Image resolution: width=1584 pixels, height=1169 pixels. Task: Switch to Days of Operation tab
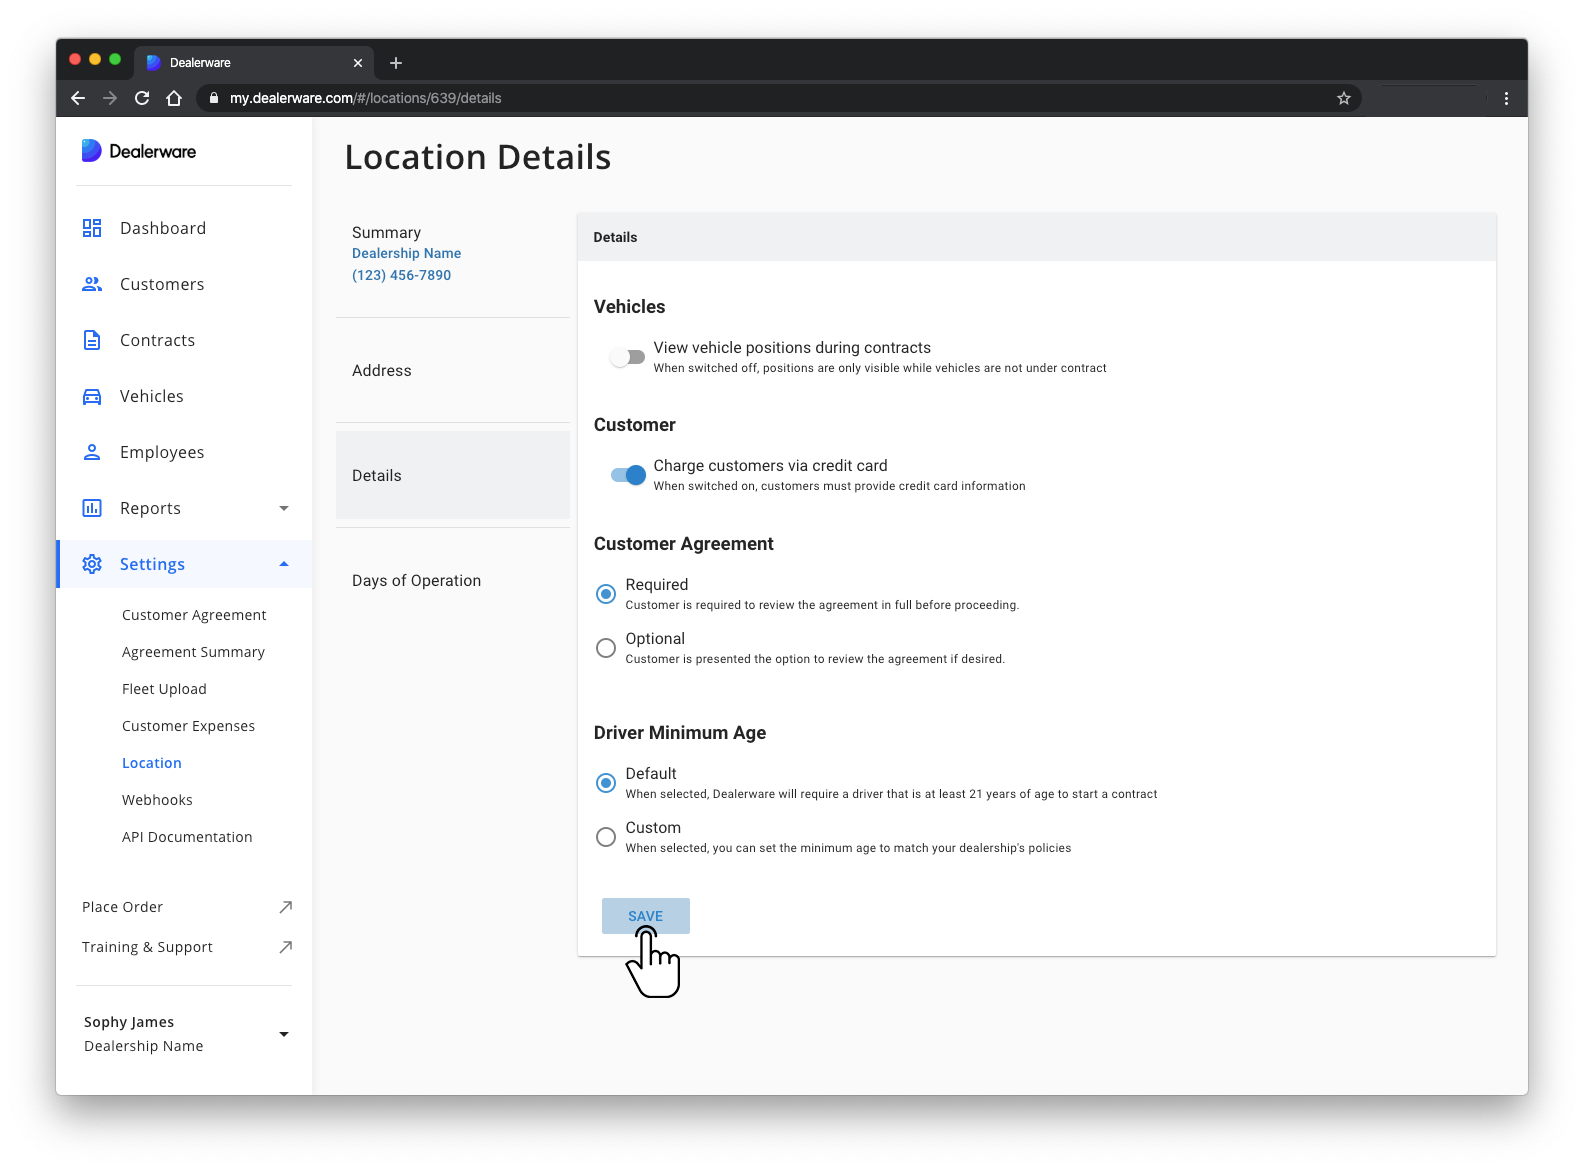coord(453,580)
